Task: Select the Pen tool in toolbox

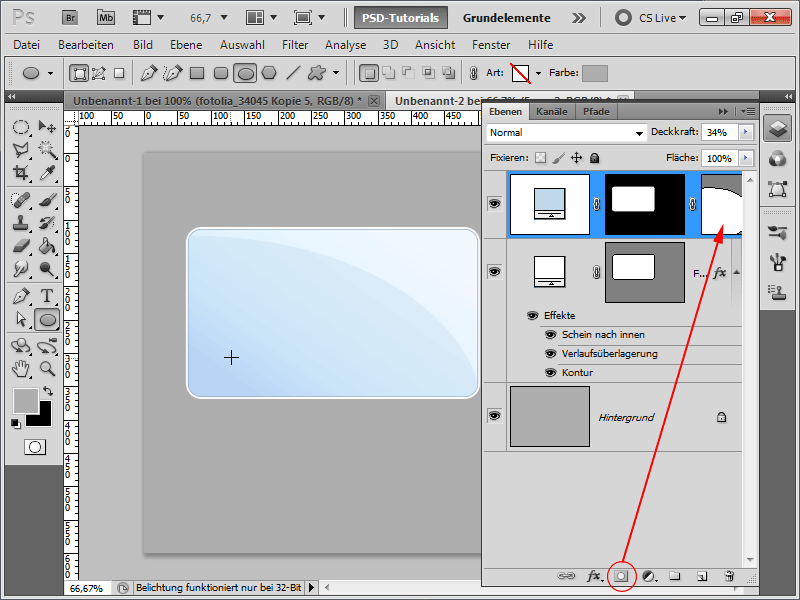Action: 20,296
